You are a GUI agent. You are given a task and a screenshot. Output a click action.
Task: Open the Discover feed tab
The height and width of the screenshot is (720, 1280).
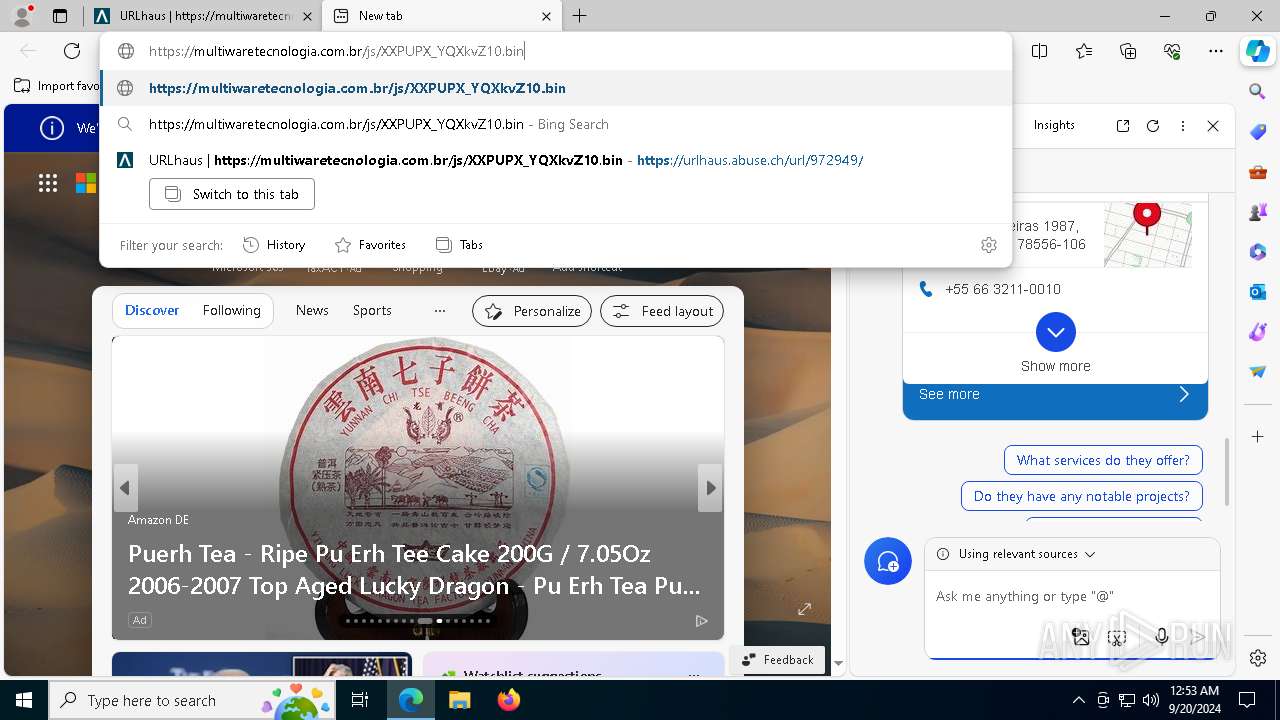pyautogui.click(x=152, y=310)
